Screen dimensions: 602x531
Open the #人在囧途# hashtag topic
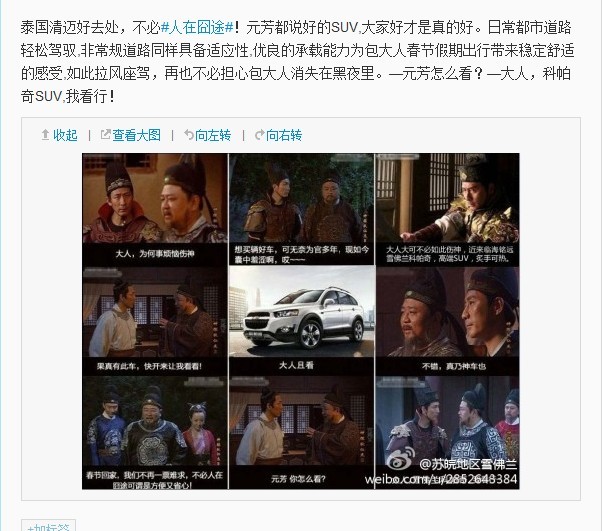click(x=197, y=28)
